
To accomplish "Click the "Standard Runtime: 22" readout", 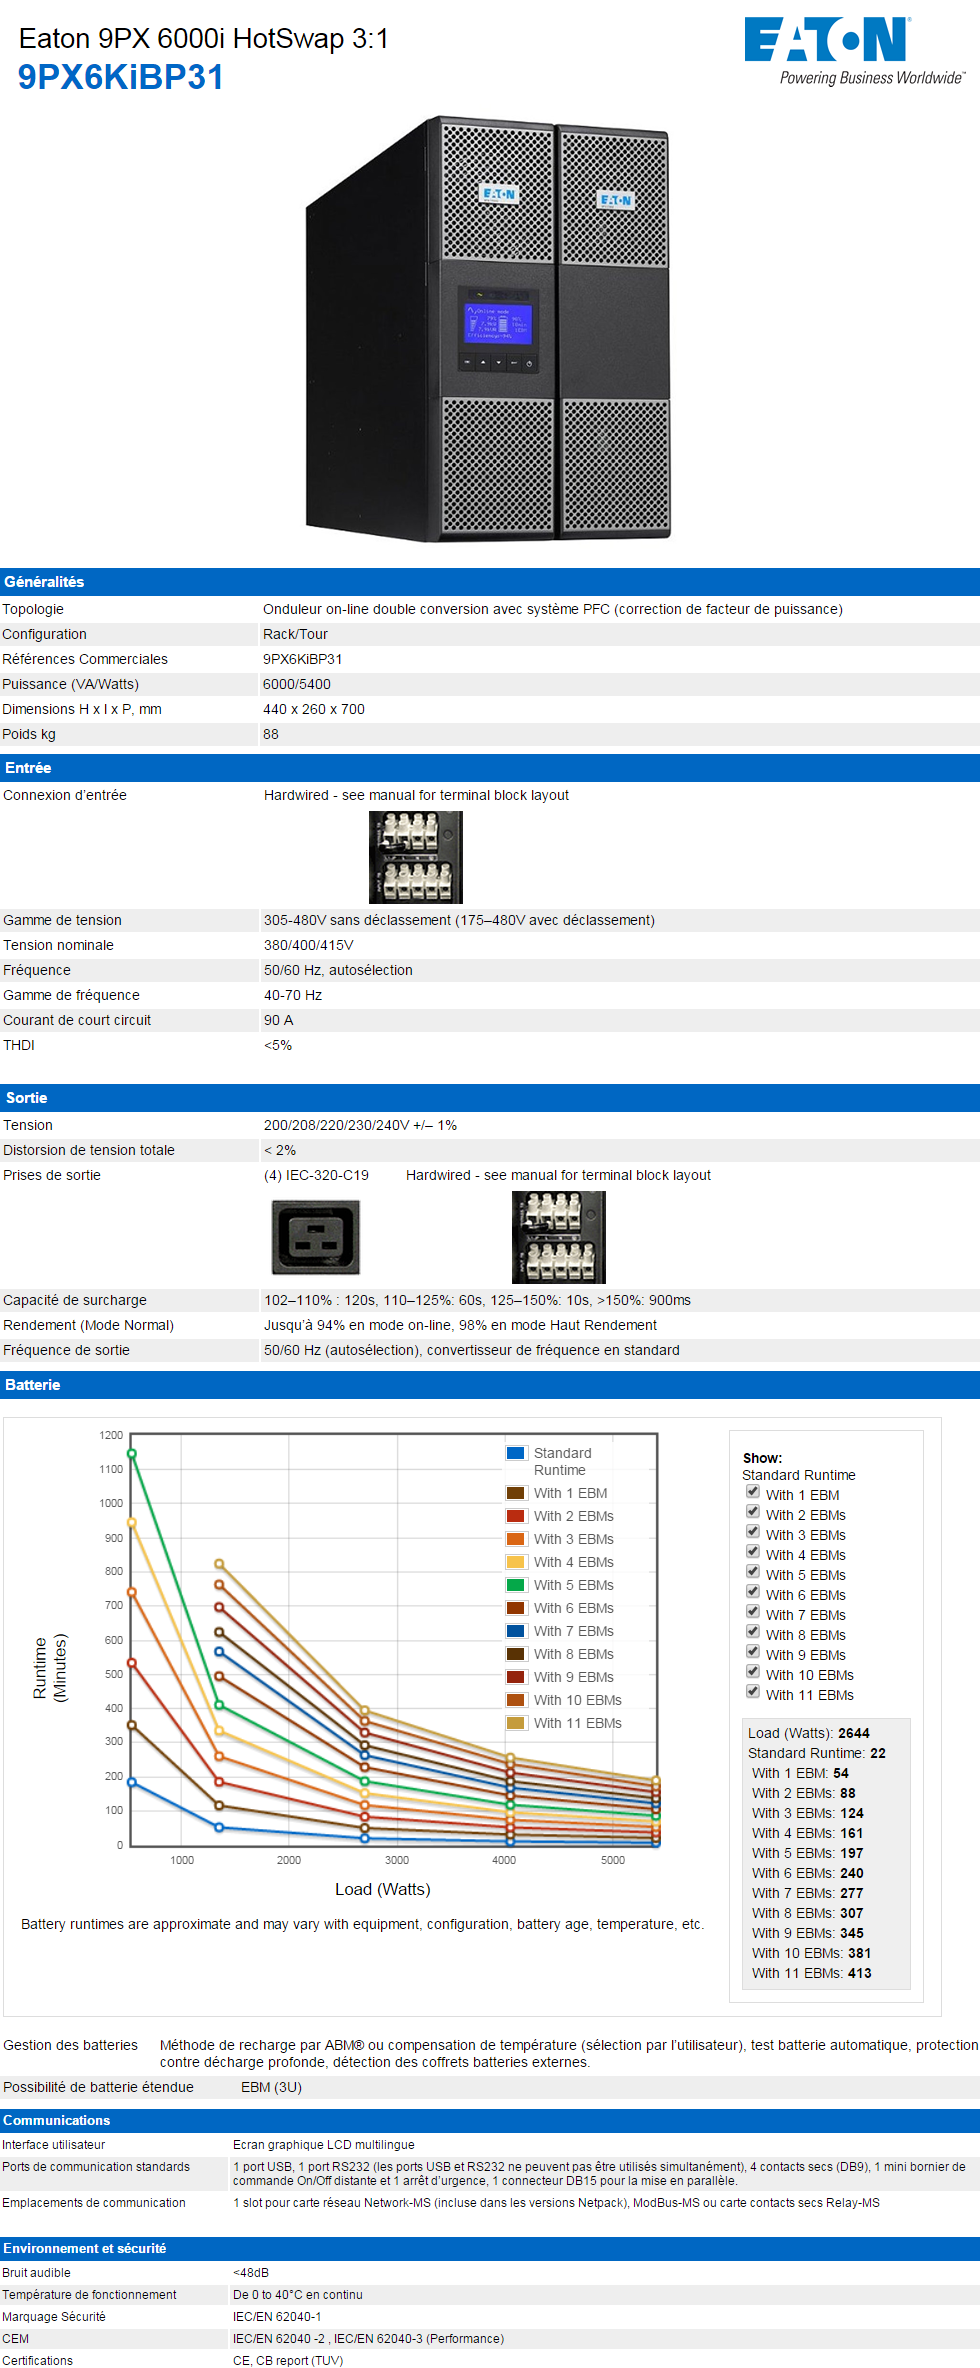I will [x=817, y=1753].
